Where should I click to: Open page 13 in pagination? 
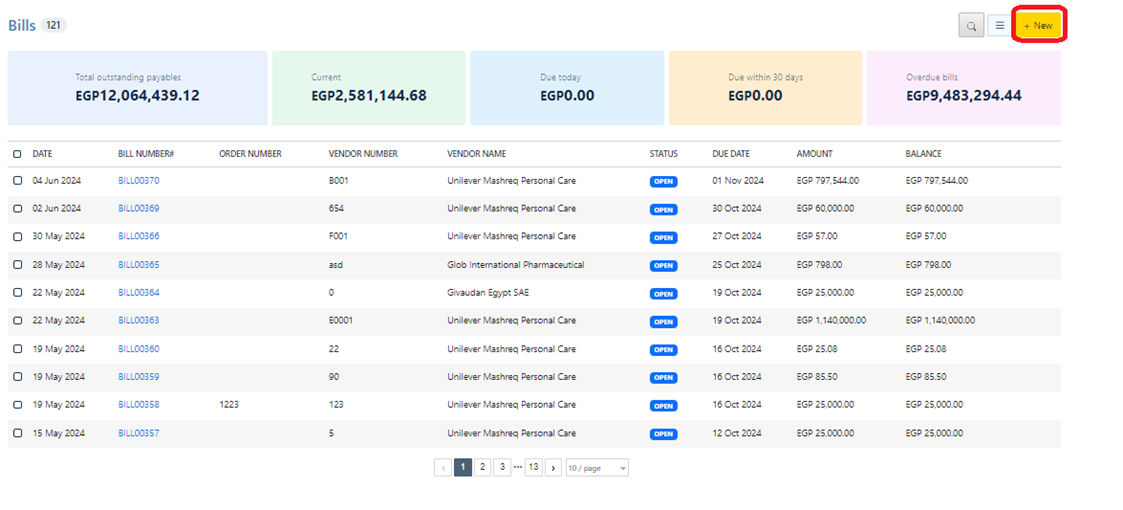(x=534, y=467)
